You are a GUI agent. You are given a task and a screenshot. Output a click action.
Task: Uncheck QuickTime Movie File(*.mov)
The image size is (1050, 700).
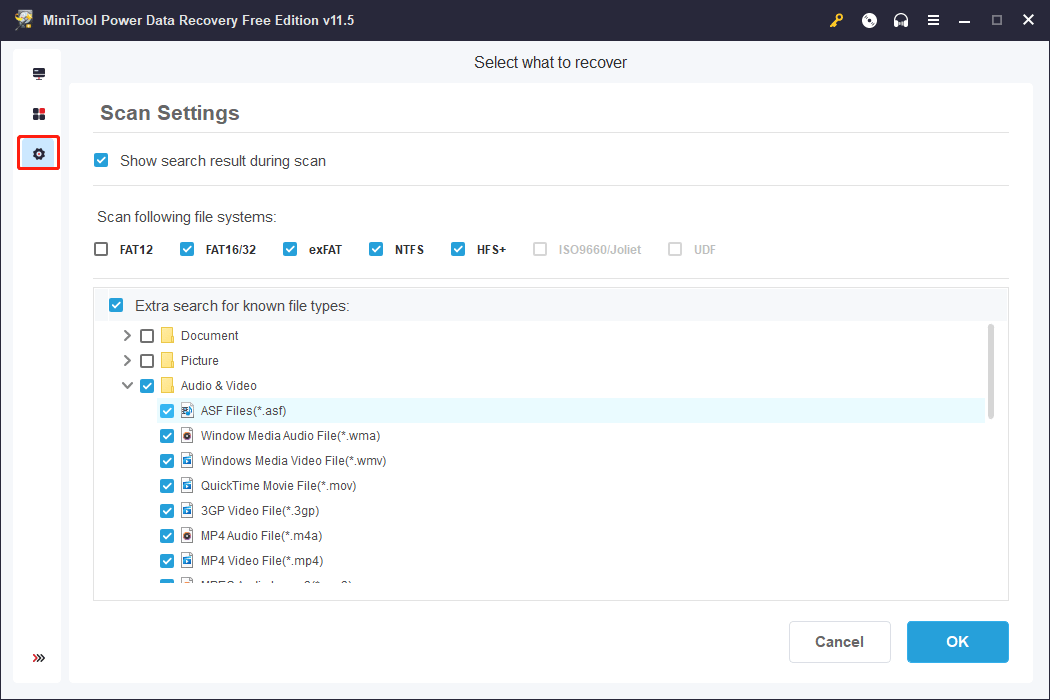point(167,486)
